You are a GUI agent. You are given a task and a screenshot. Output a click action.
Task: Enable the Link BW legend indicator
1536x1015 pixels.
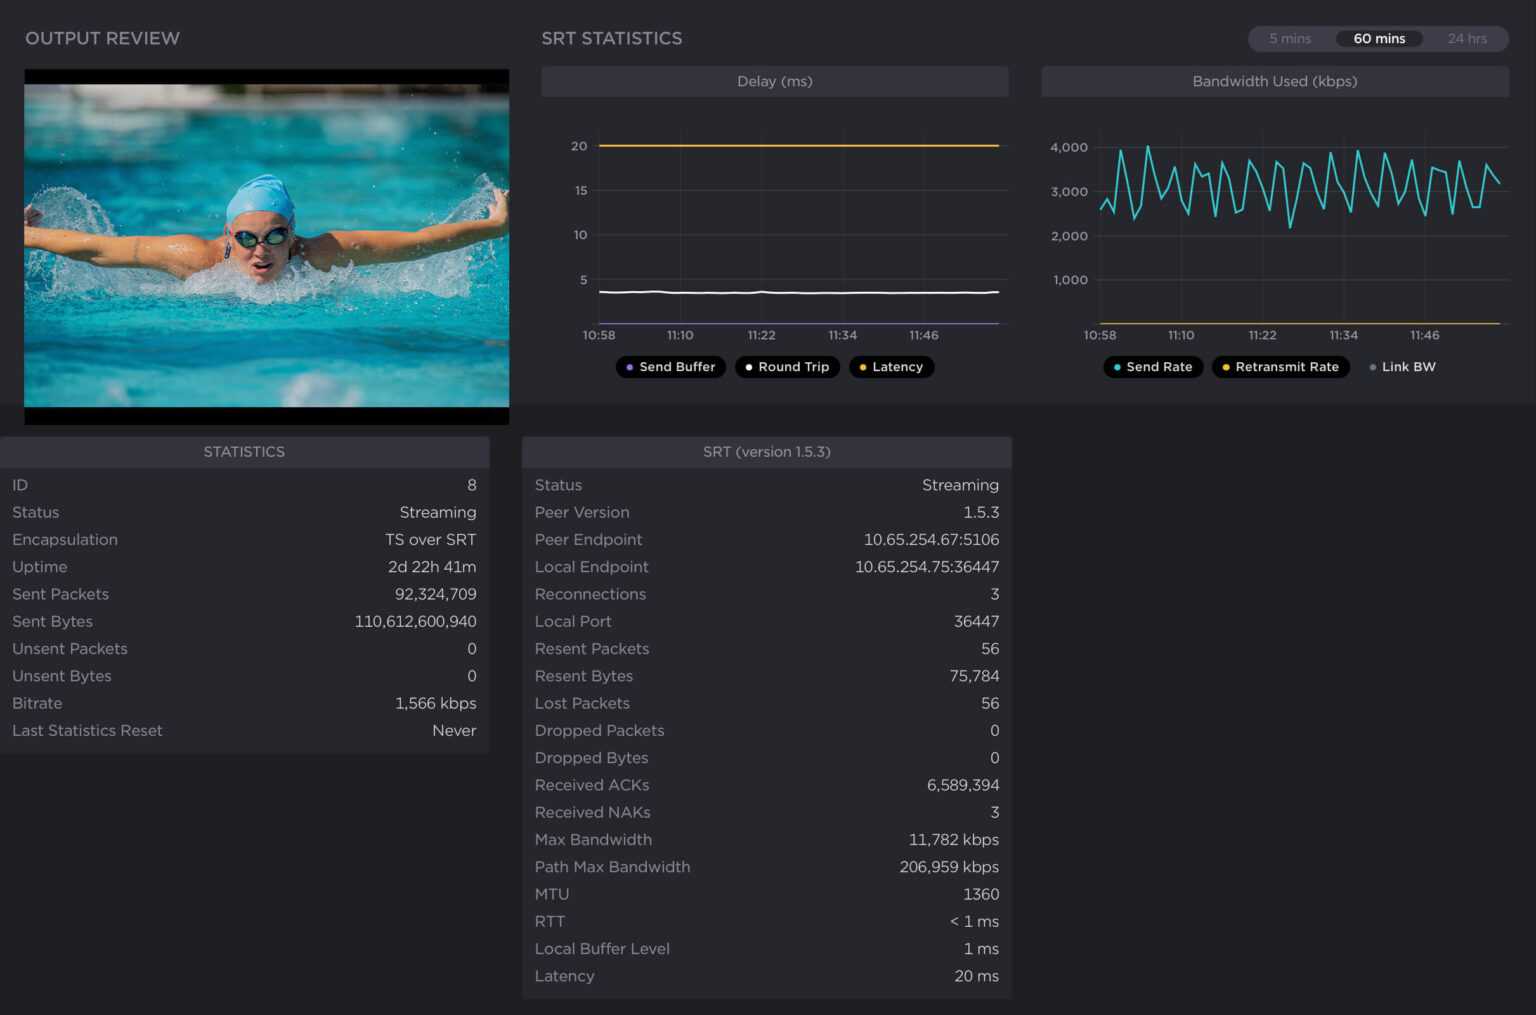click(1401, 367)
